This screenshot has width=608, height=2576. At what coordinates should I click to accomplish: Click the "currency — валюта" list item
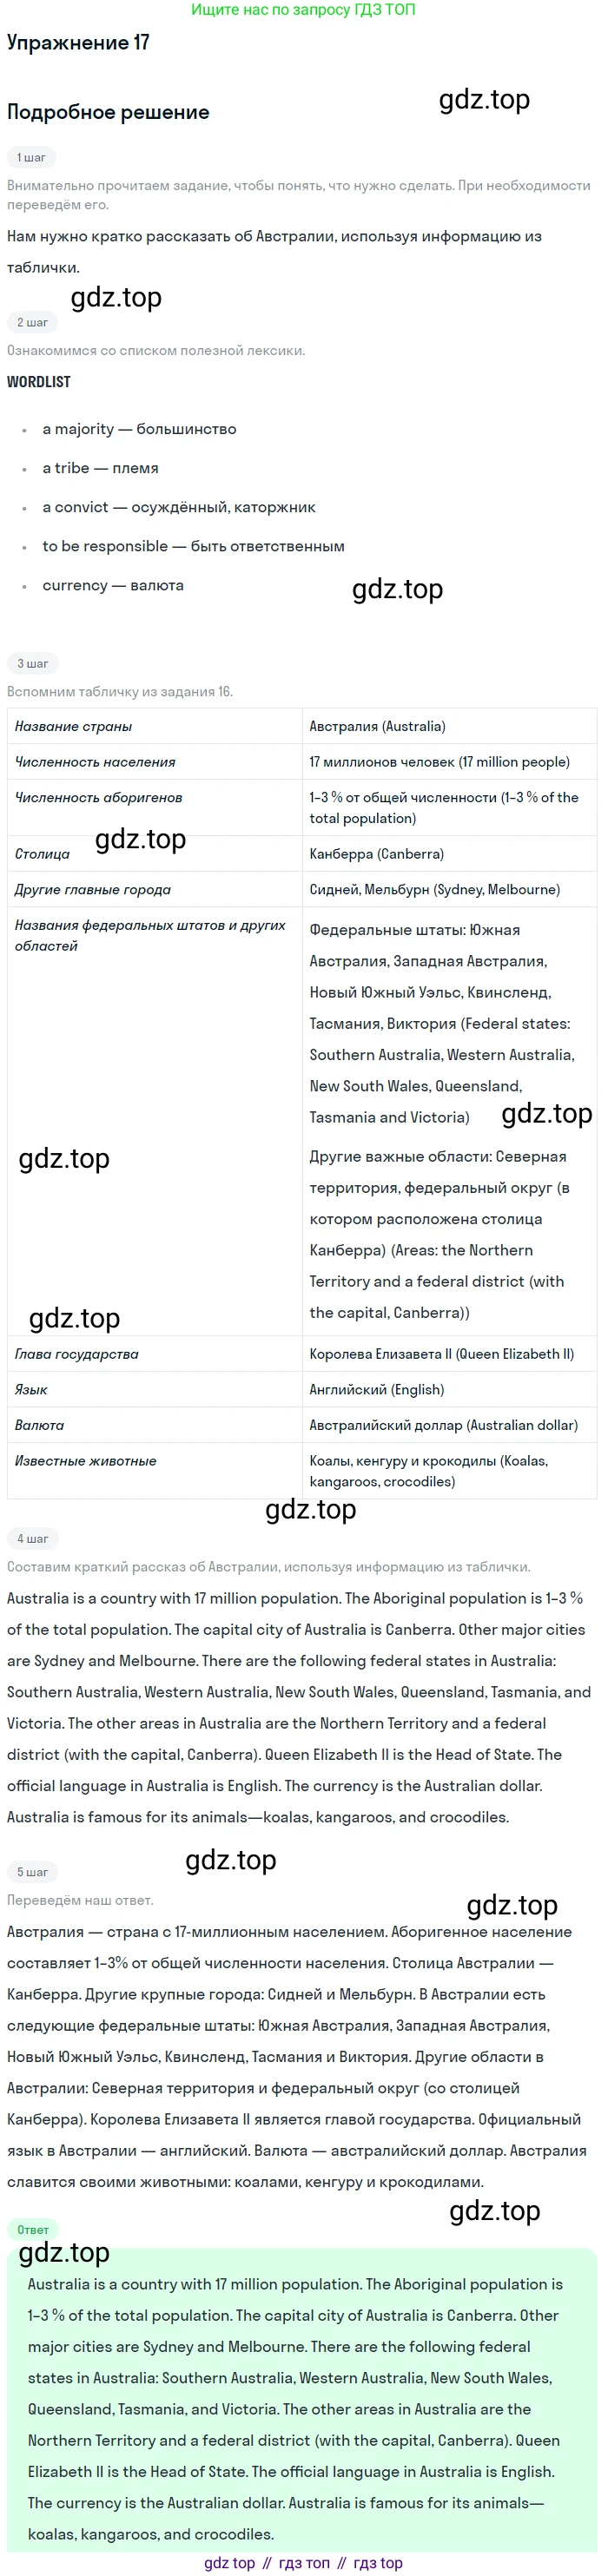pyautogui.click(x=113, y=585)
